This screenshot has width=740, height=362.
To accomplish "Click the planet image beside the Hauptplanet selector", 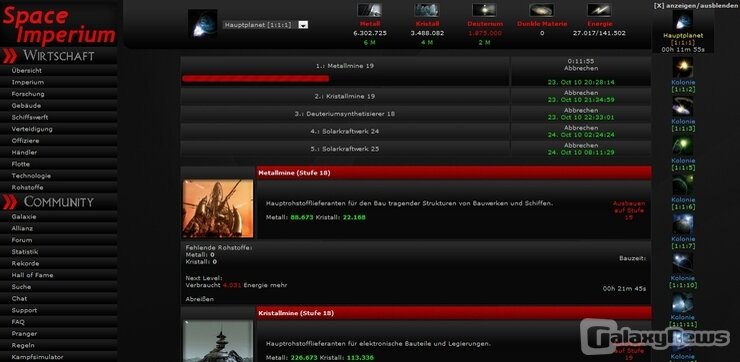I will [202, 24].
